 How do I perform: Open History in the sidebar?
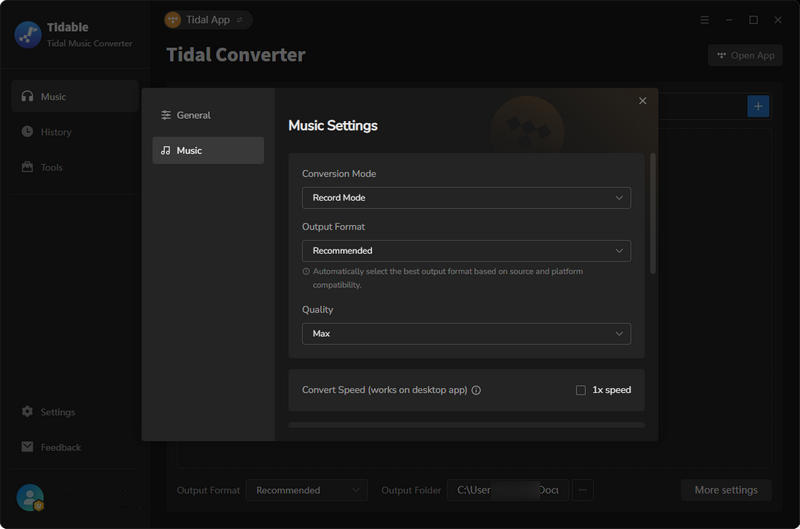[75, 132]
